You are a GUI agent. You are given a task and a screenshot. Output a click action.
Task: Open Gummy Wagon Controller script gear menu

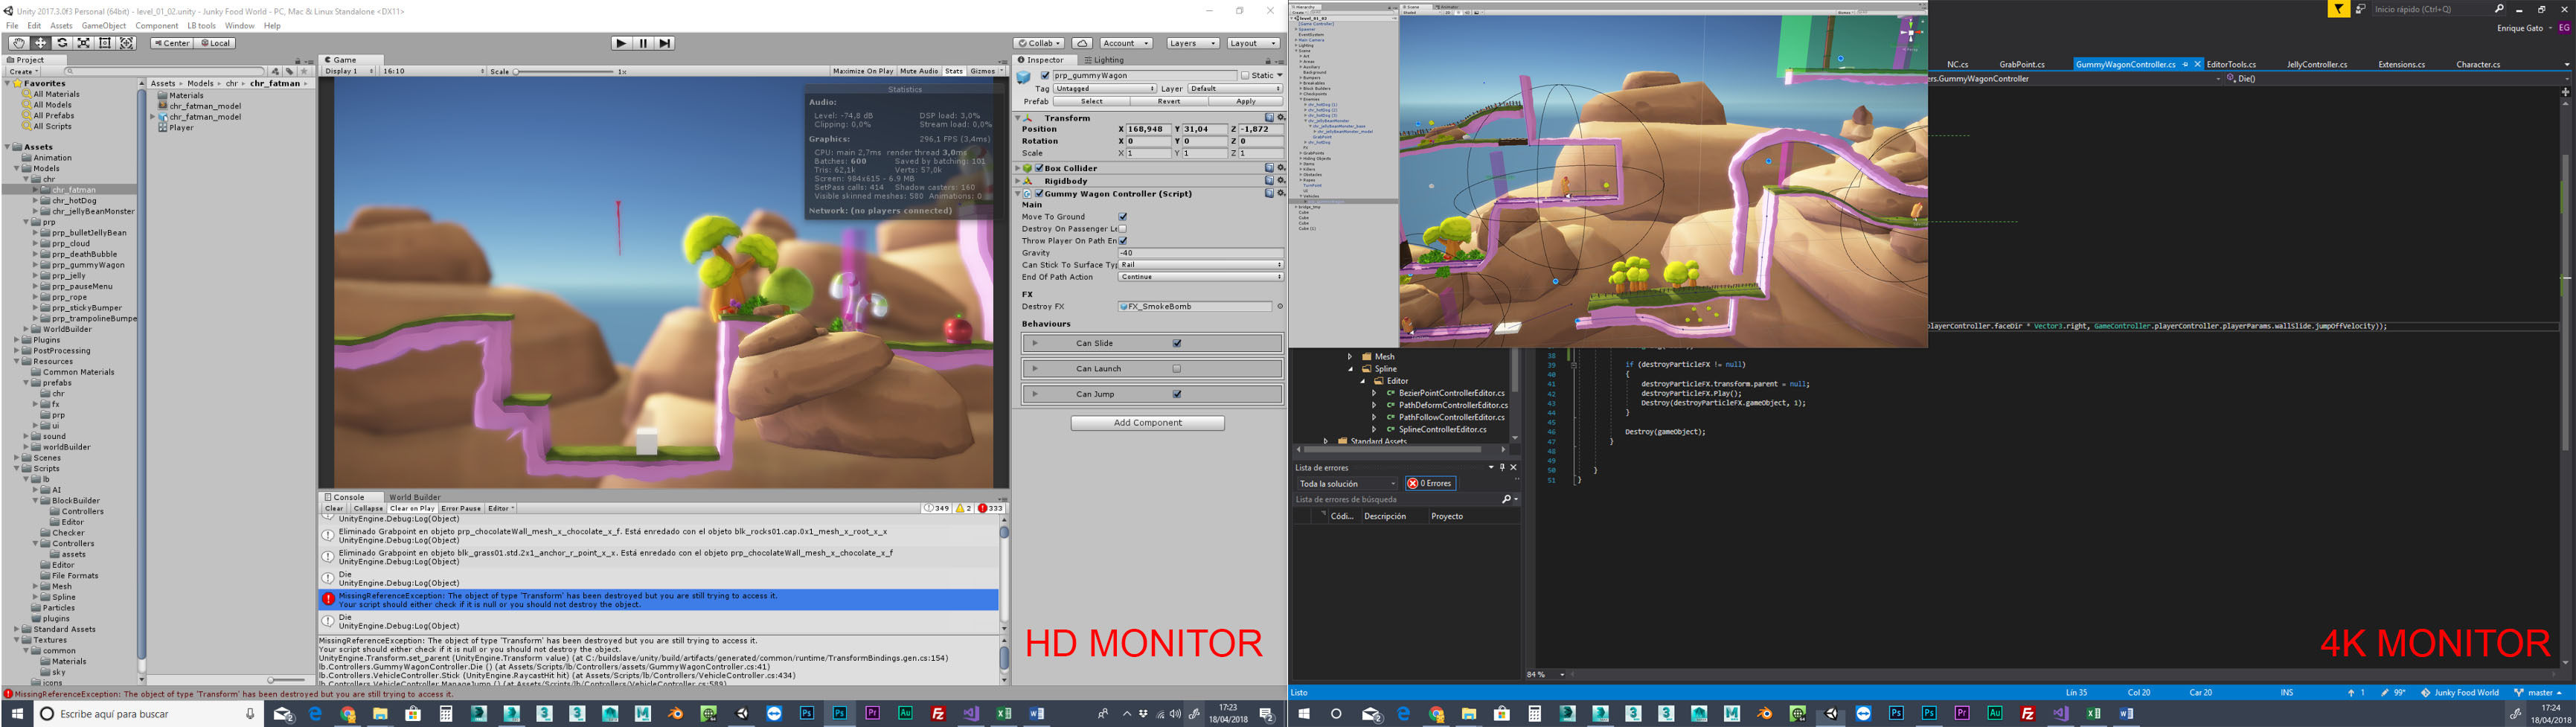pos(1280,194)
